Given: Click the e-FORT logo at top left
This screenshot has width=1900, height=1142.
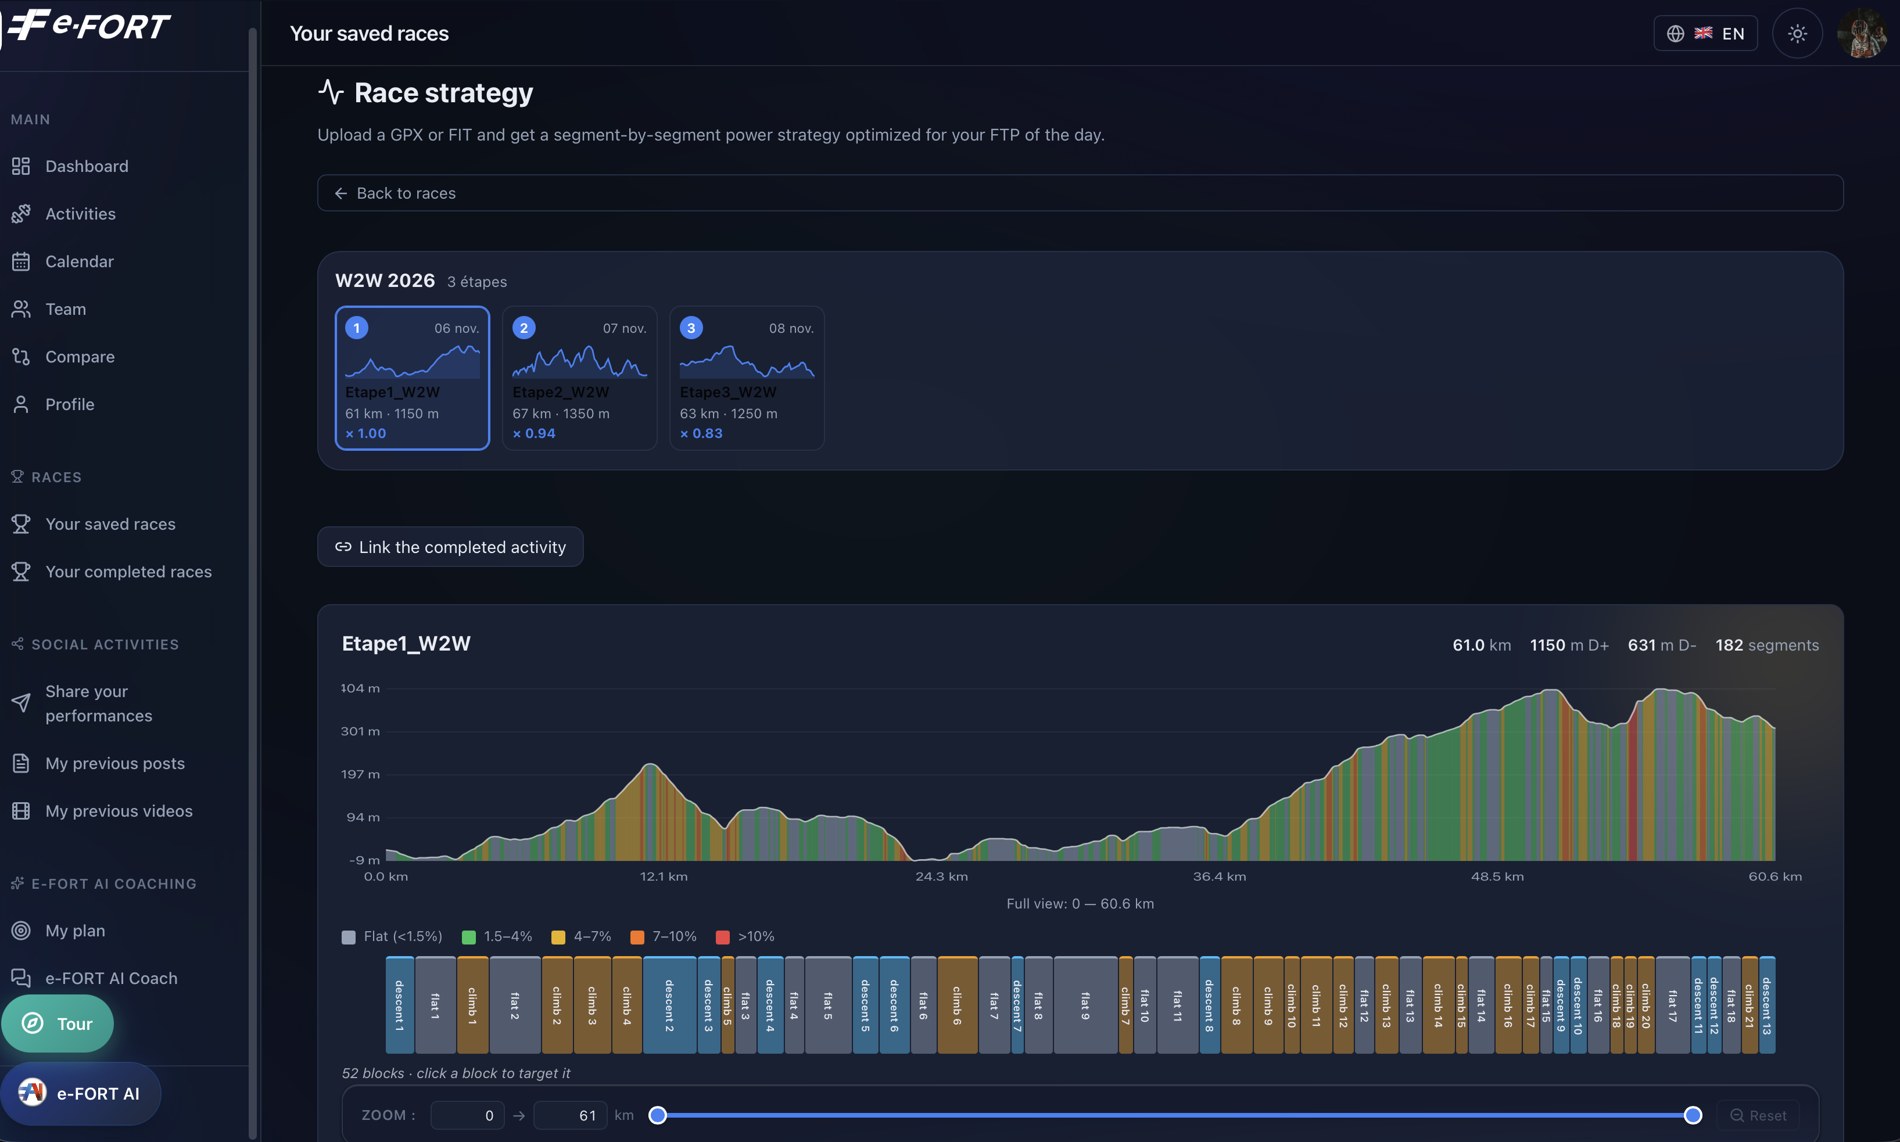Looking at the screenshot, I should [x=88, y=27].
